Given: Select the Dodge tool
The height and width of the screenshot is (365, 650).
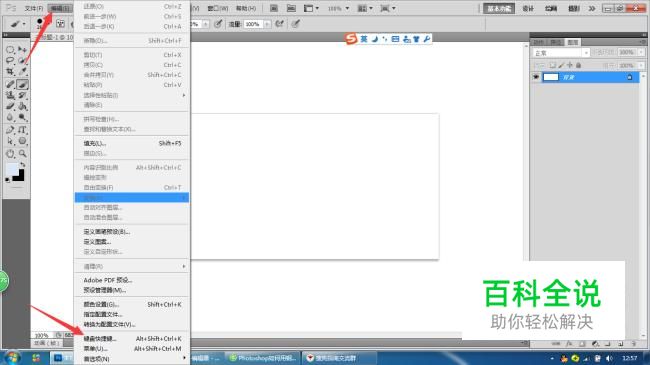Looking at the screenshot, I should point(22,118).
